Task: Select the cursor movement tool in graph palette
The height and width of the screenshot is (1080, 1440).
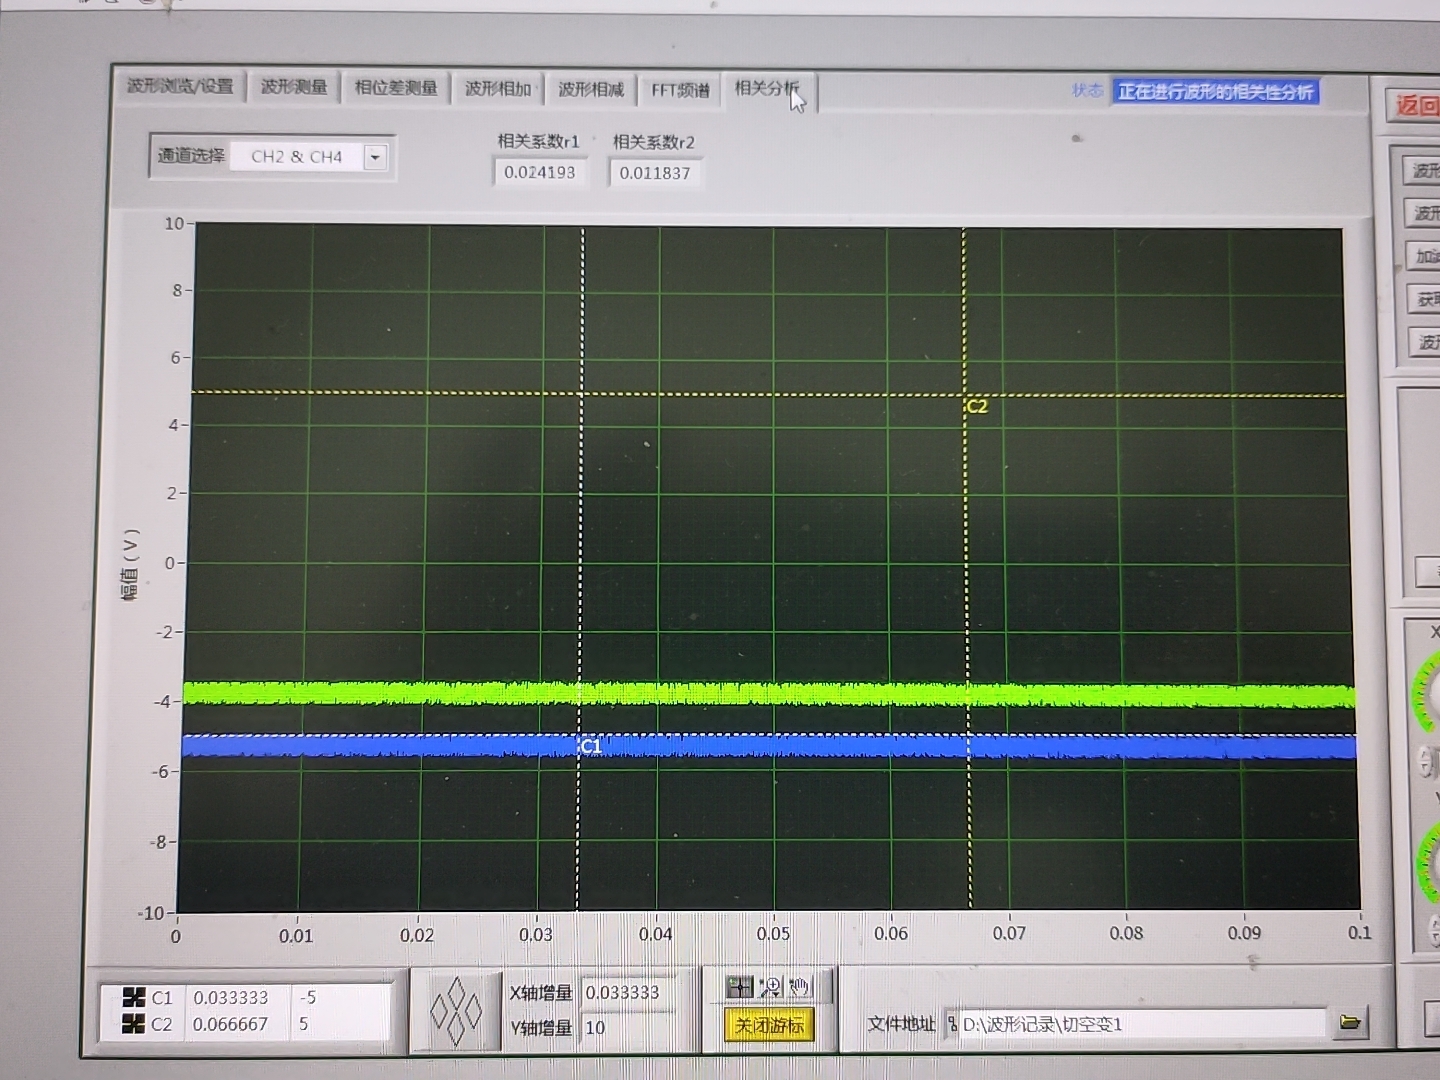Action: click(739, 988)
